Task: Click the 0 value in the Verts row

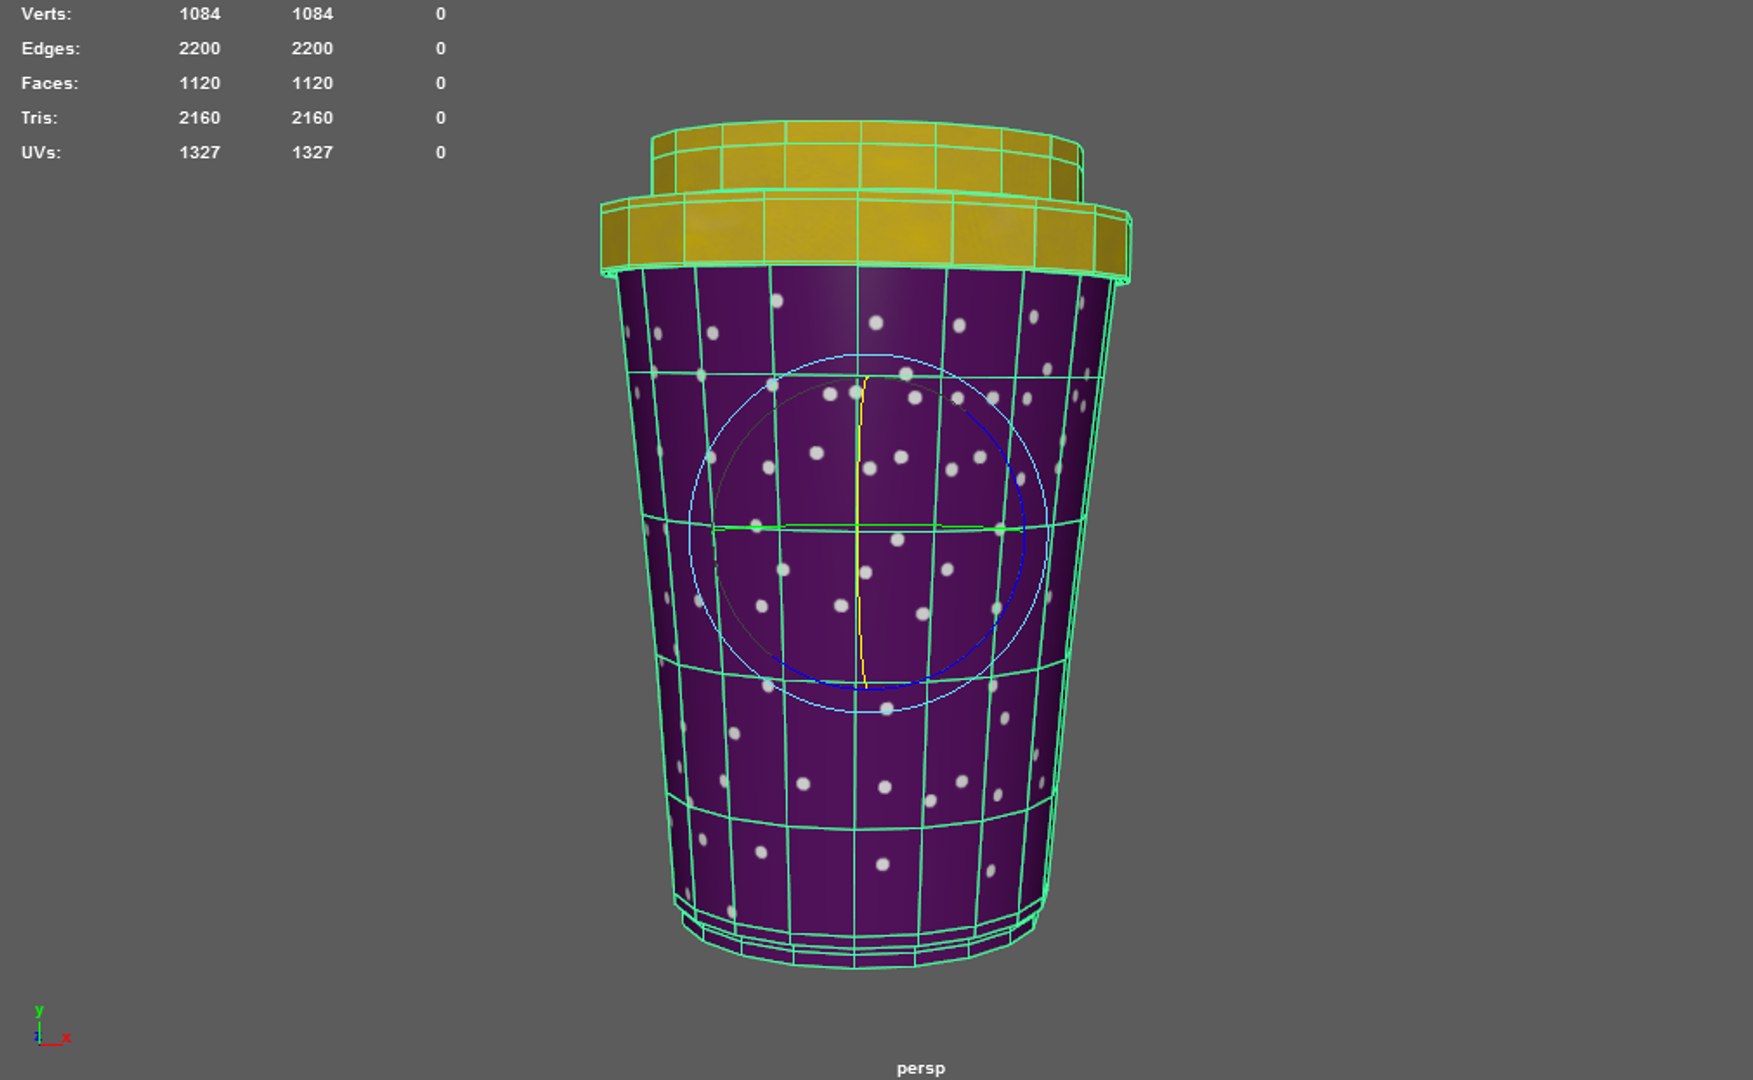Action: (440, 14)
